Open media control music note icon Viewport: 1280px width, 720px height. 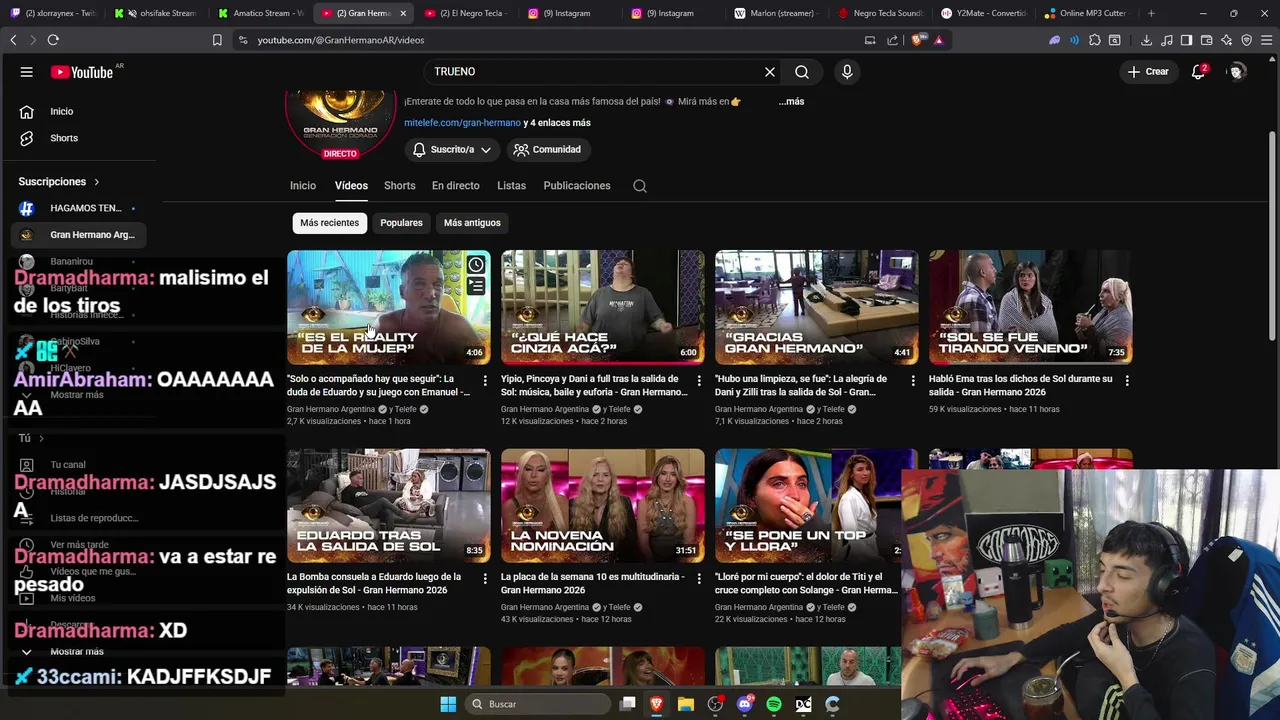pyautogui.click(x=1166, y=40)
